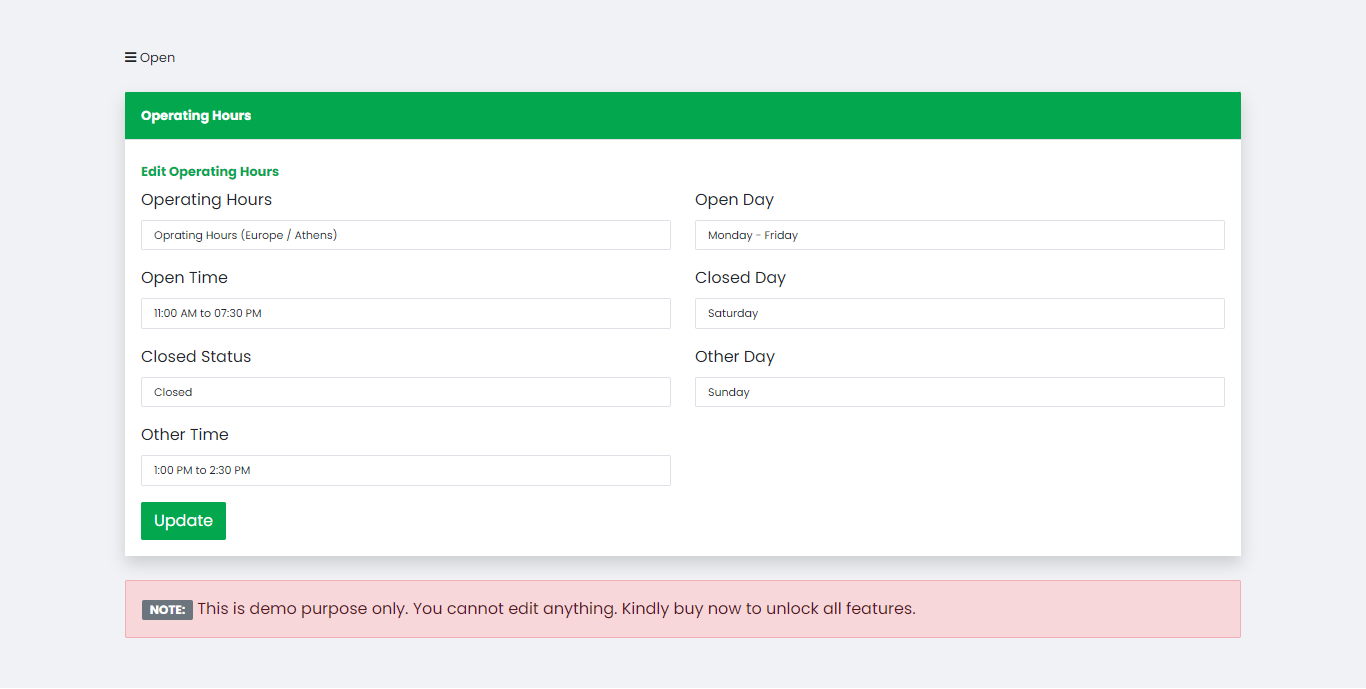1366x689 pixels.
Task: Click the demo purpose notice text
Action: point(556,608)
